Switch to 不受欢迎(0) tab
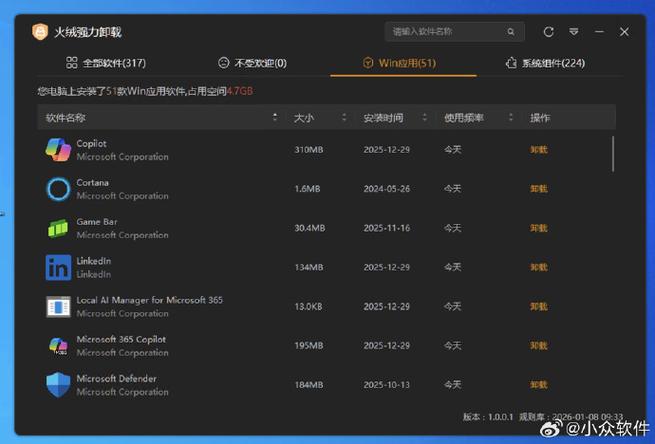The height and width of the screenshot is (444, 655). point(252,63)
